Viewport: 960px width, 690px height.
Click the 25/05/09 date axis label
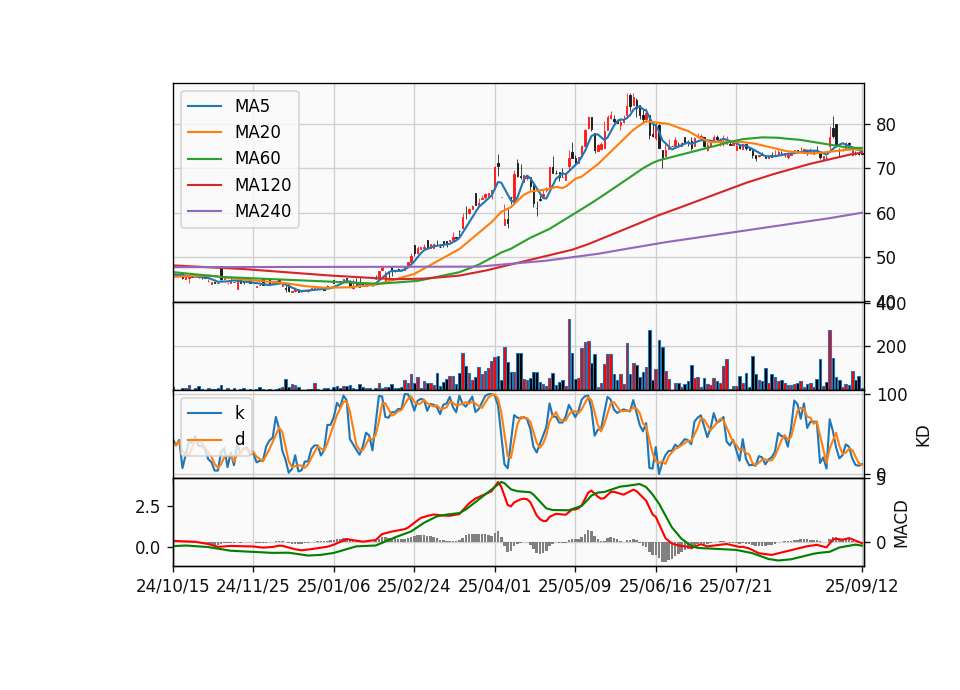click(x=575, y=586)
